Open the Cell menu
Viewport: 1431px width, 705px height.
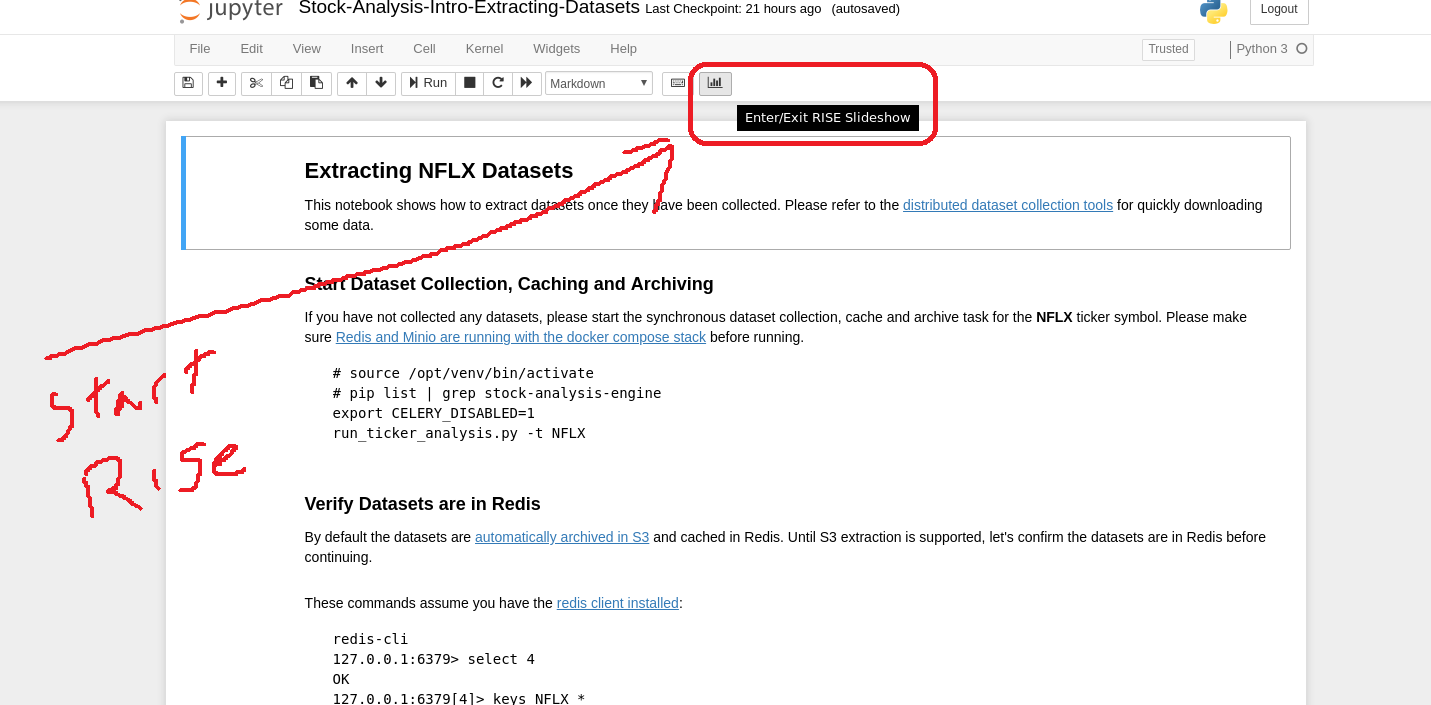pyautogui.click(x=424, y=48)
